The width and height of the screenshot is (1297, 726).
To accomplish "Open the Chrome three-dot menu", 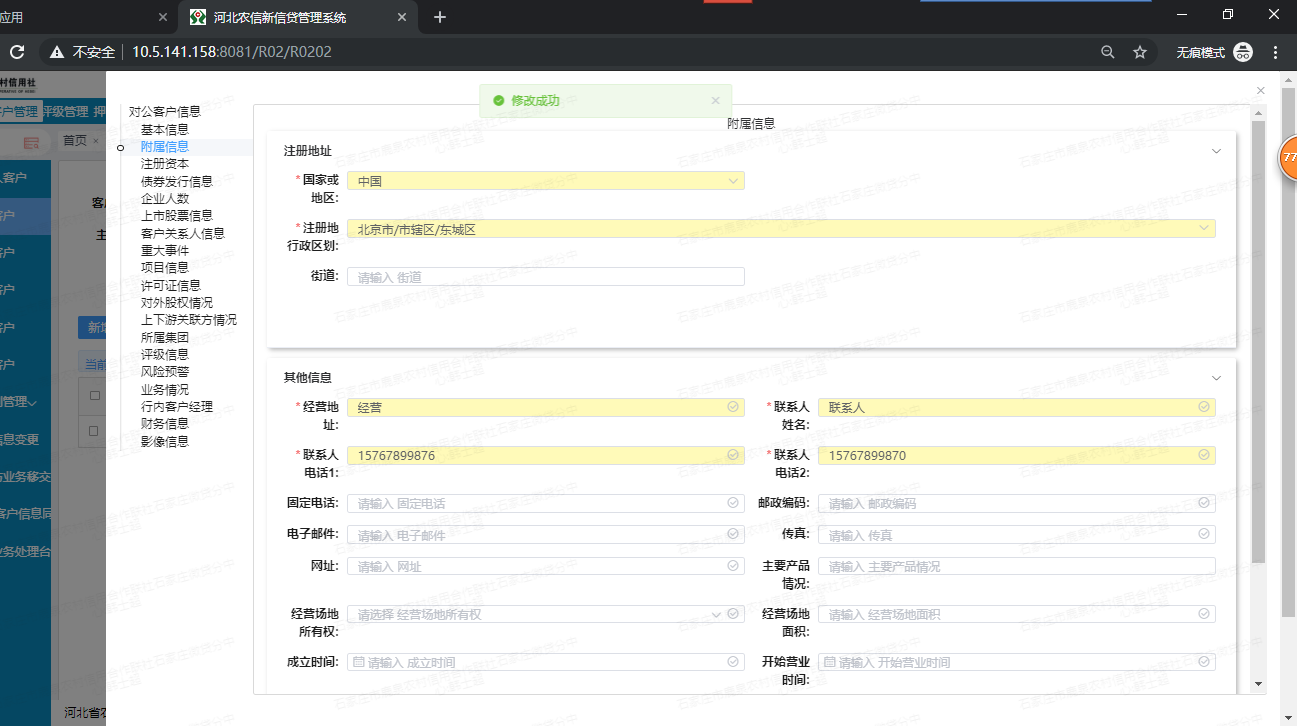I will pos(1275,52).
